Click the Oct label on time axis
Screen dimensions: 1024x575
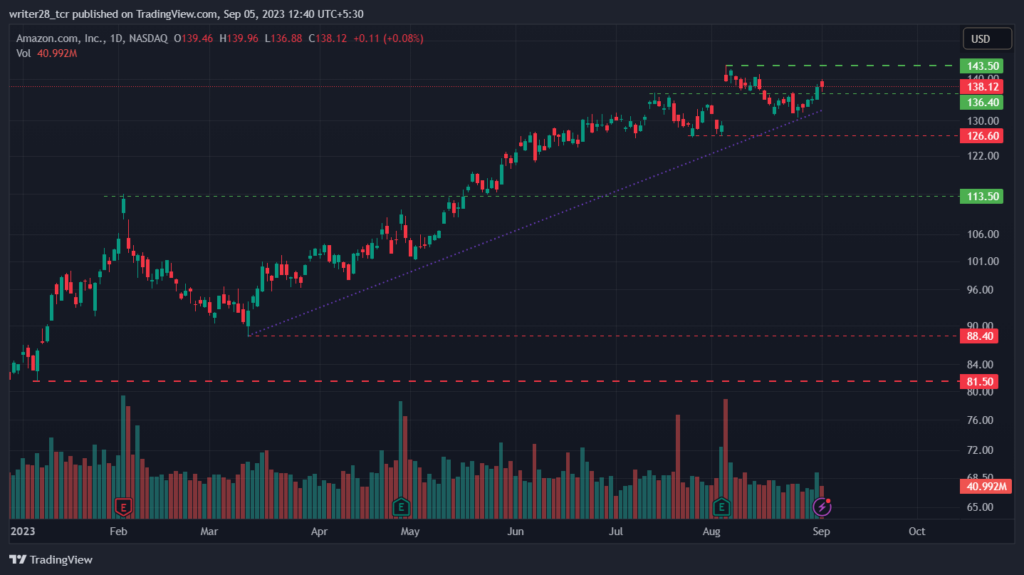coord(917,531)
